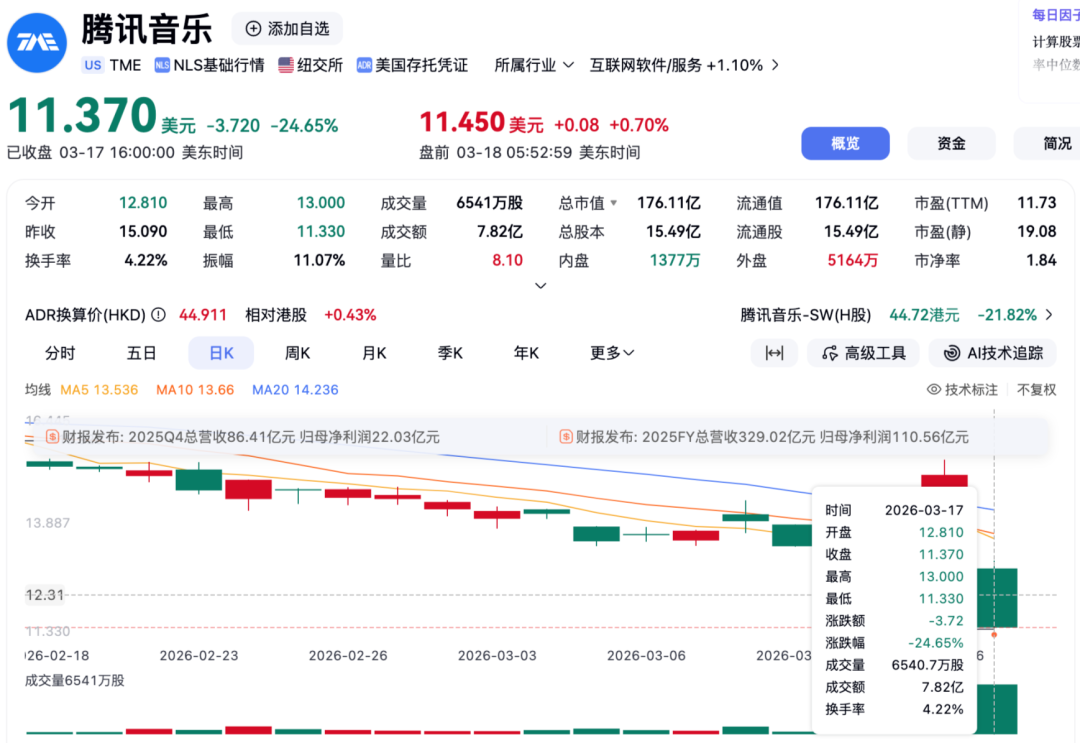Open 腾讯音乐-SW H-share quote arrow

tap(1049, 315)
